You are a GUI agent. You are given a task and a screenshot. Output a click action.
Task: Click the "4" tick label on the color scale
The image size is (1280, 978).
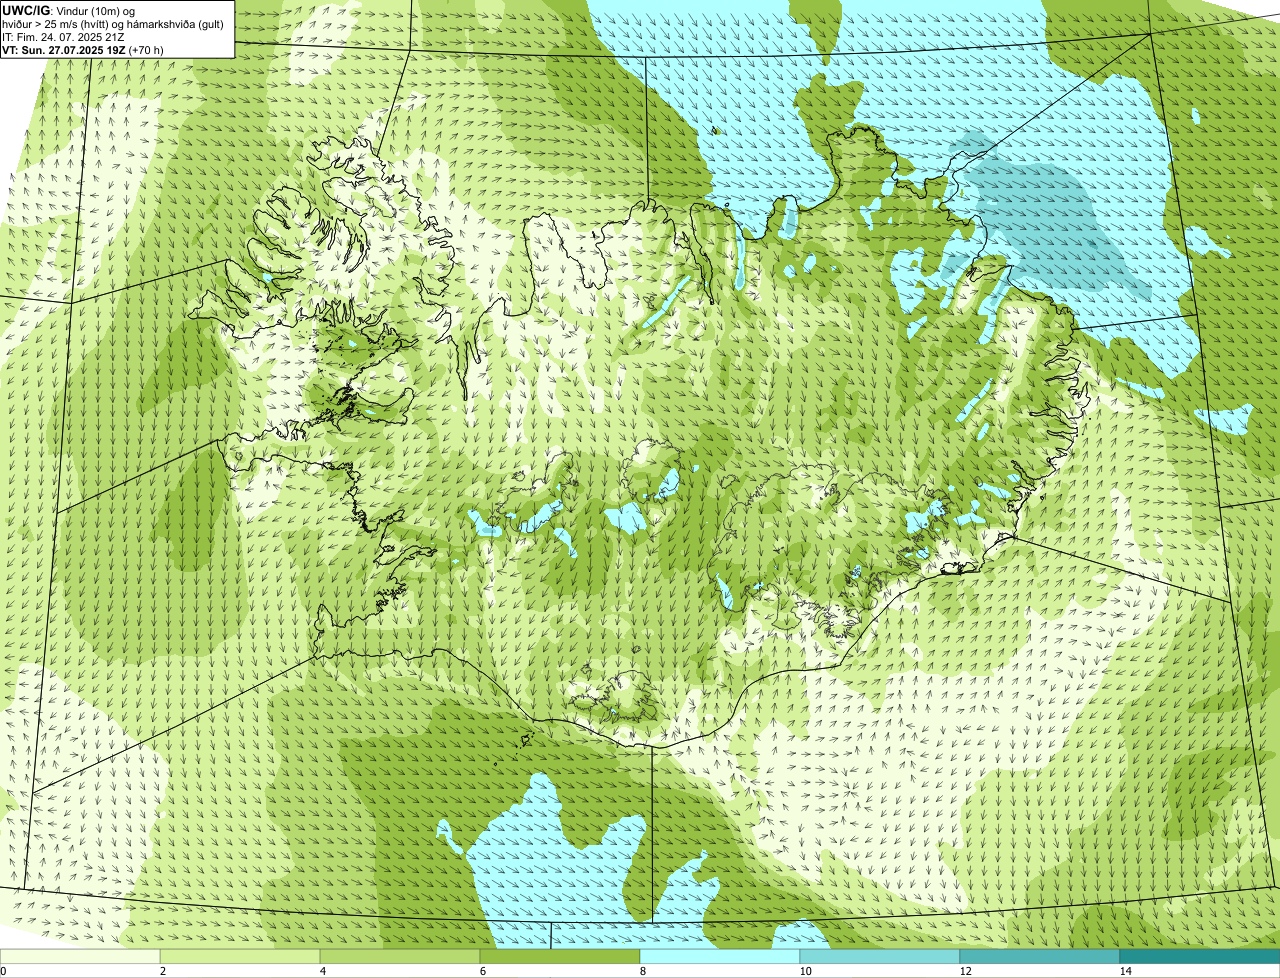322,971
